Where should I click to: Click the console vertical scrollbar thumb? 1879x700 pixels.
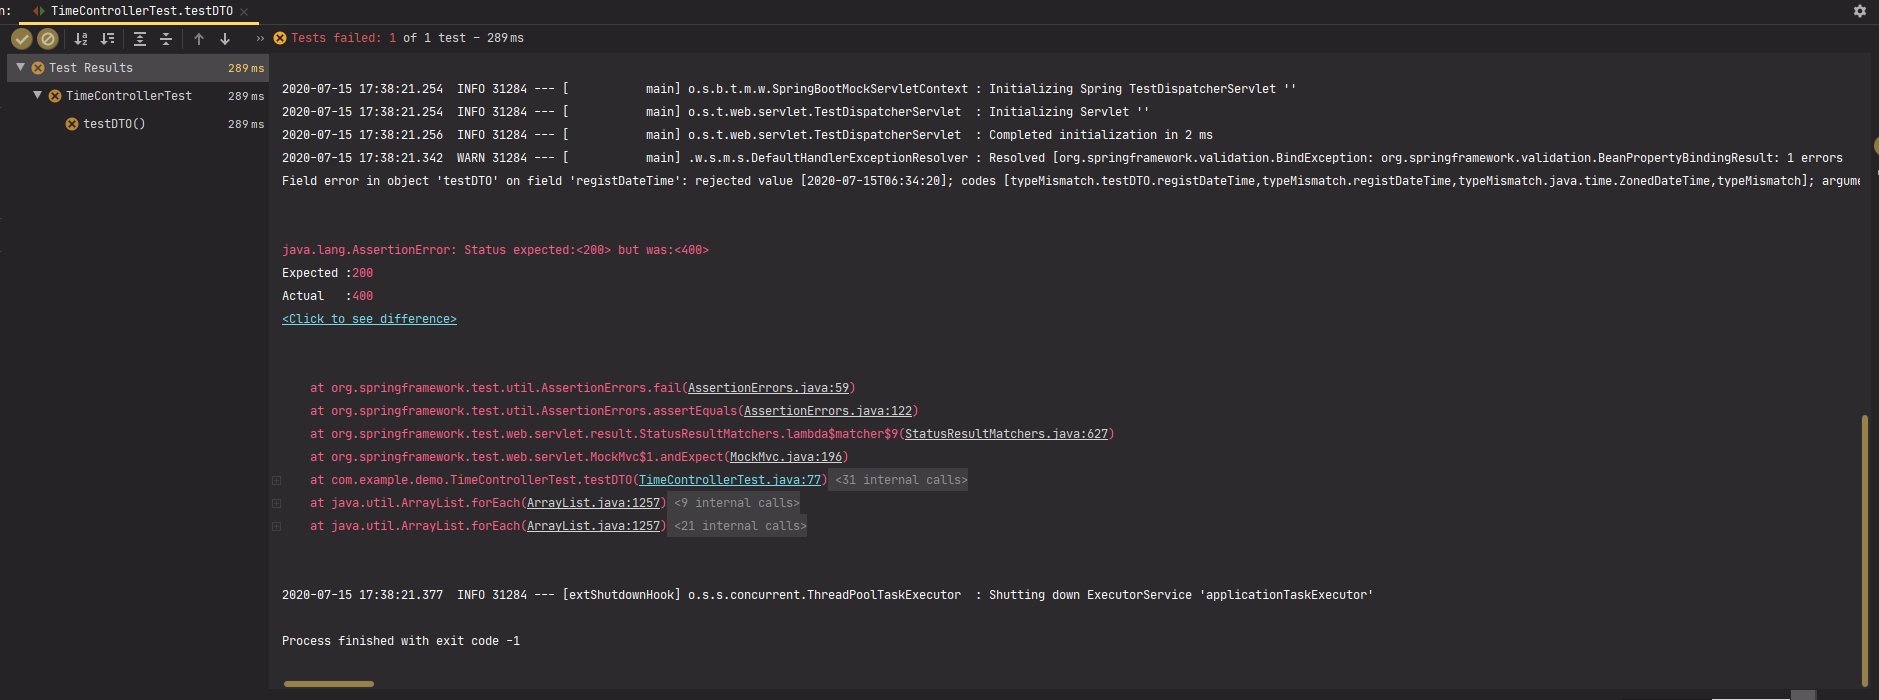pyautogui.click(x=1864, y=550)
